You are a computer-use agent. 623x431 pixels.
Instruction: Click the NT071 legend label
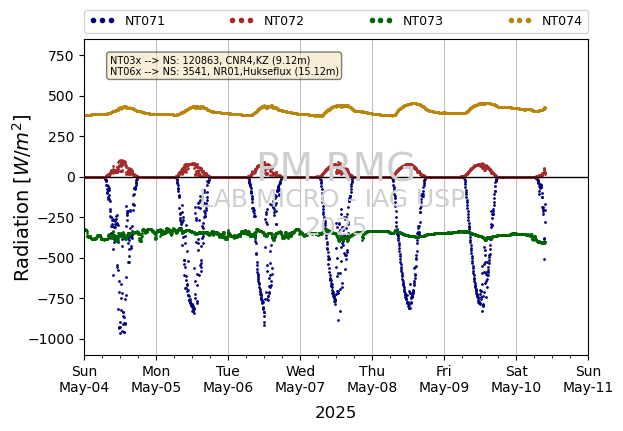tap(145, 21)
